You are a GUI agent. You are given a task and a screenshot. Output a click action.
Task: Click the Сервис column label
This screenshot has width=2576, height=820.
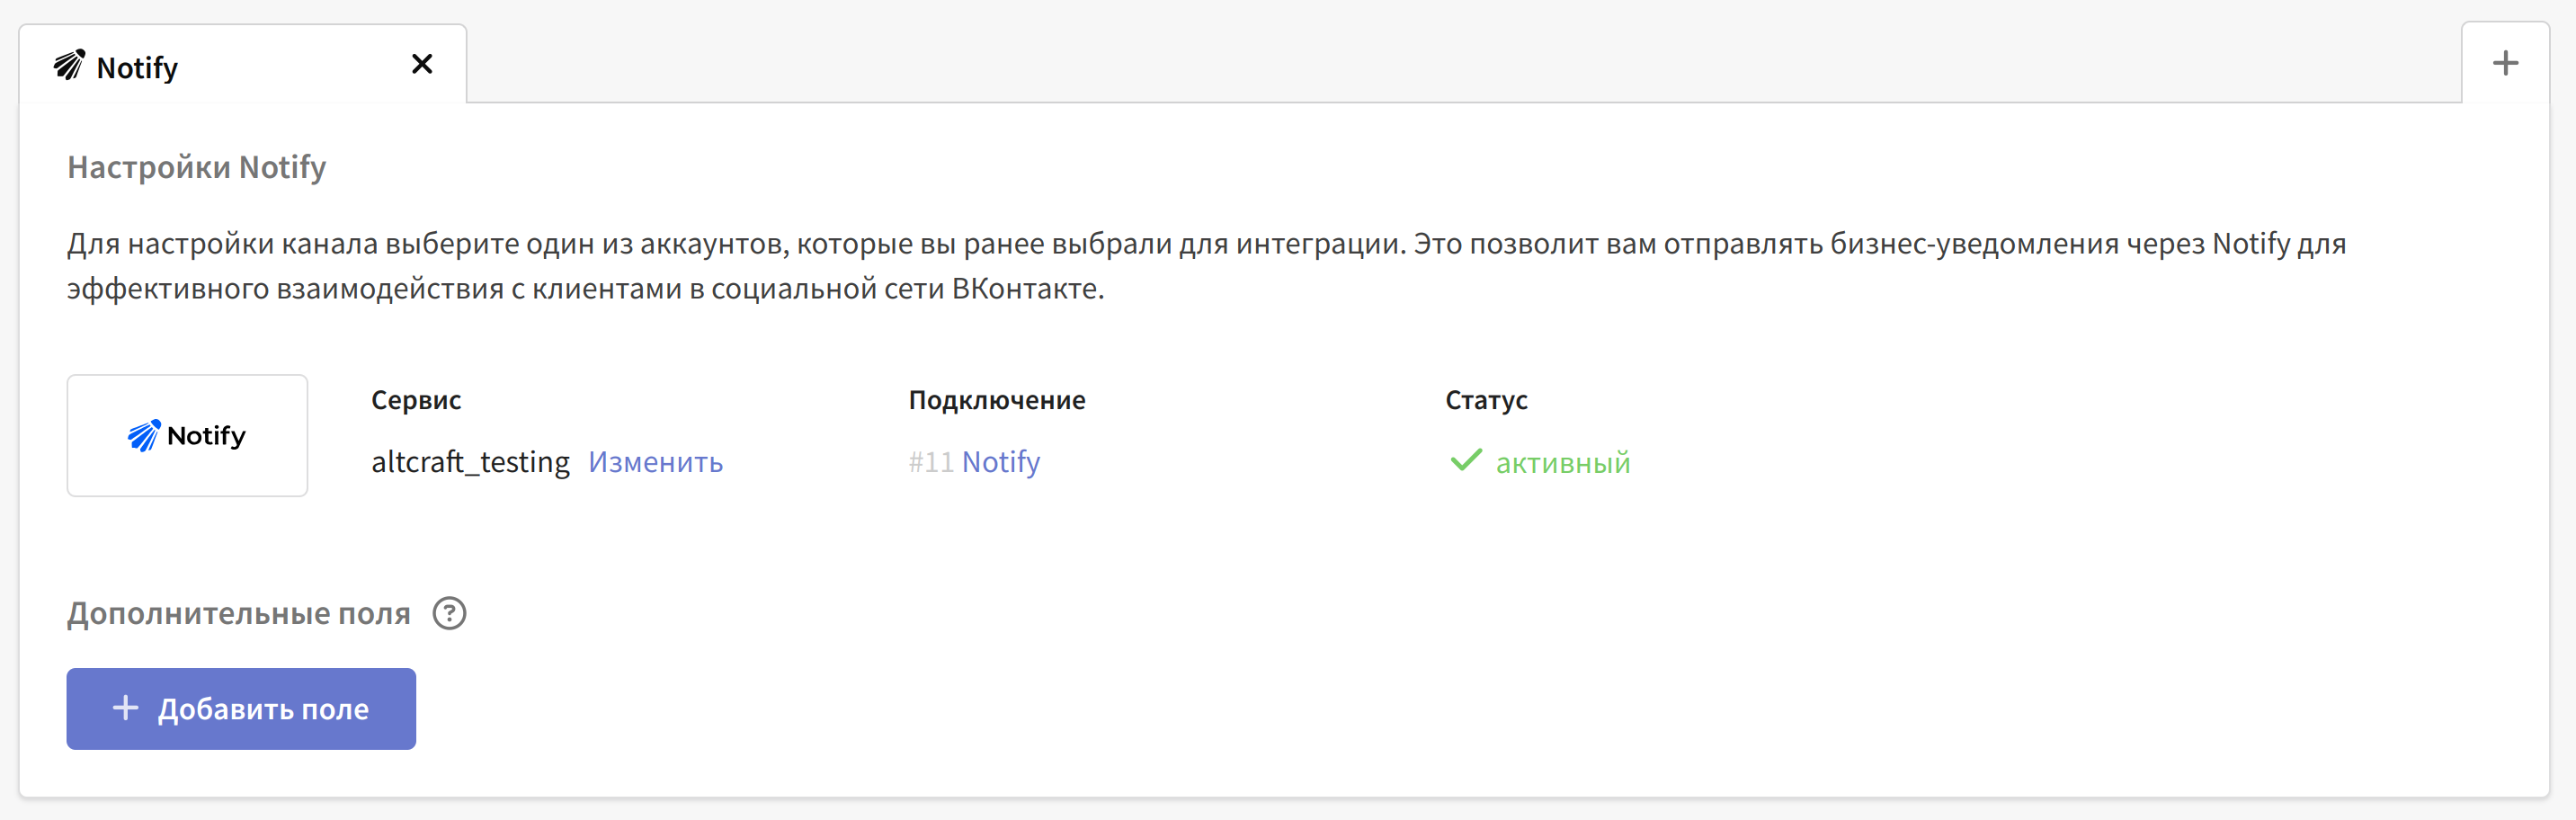(416, 400)
